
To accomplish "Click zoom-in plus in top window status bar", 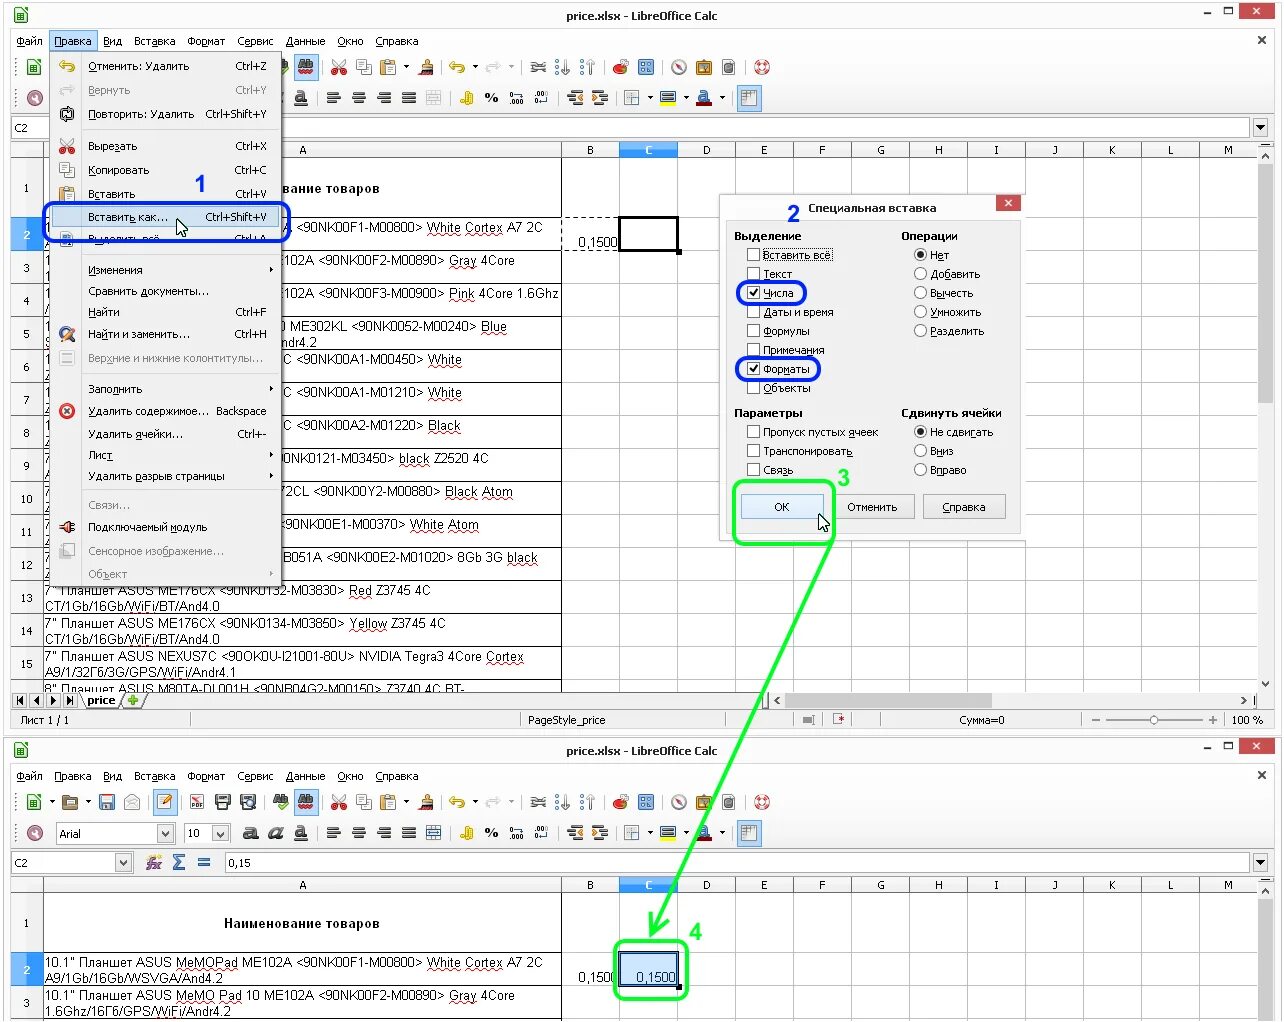I will point(1213,720).
